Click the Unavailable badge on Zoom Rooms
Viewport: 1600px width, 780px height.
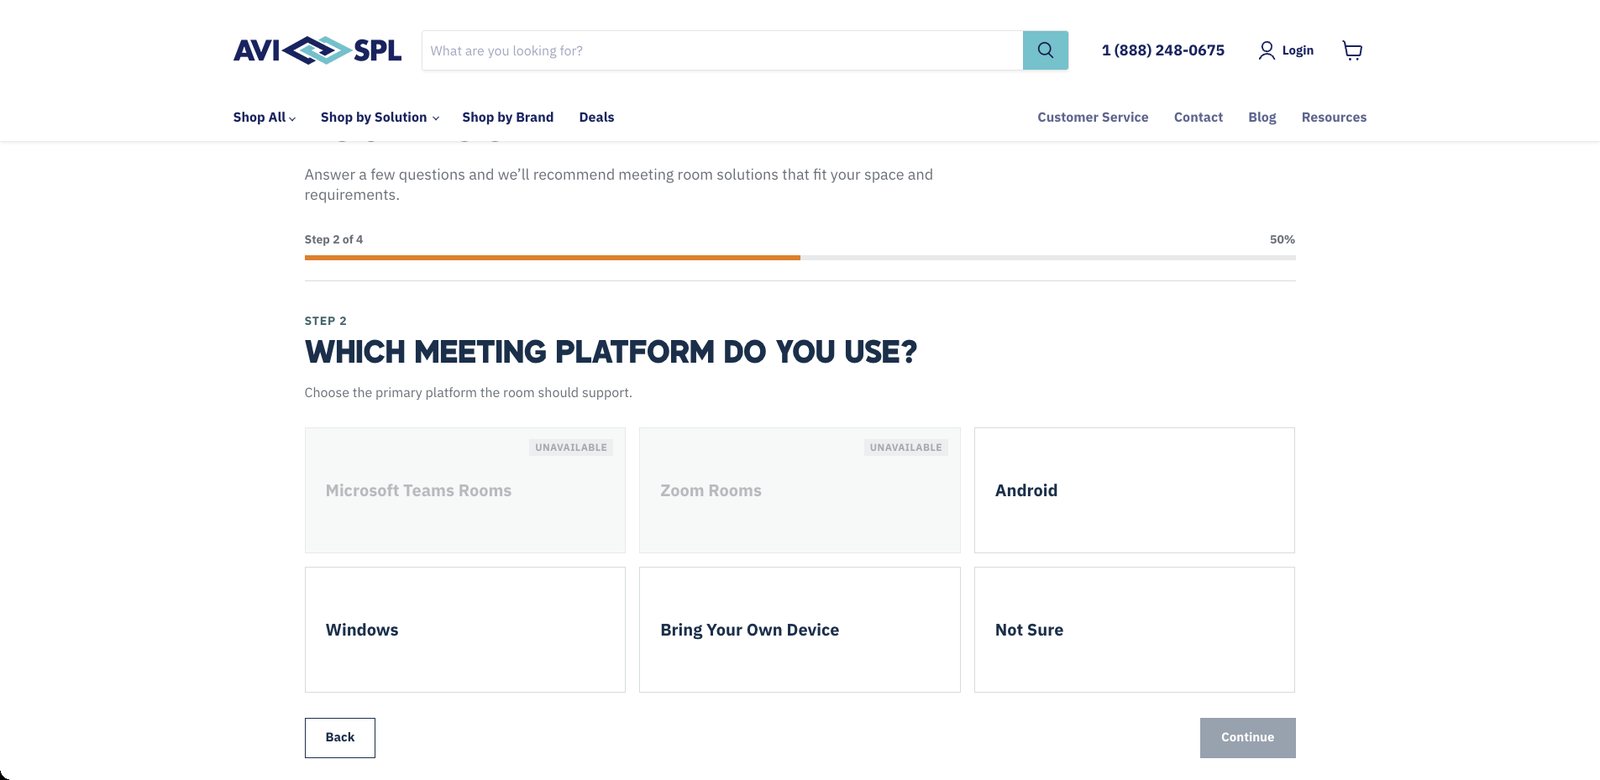[x=906, y=447]
